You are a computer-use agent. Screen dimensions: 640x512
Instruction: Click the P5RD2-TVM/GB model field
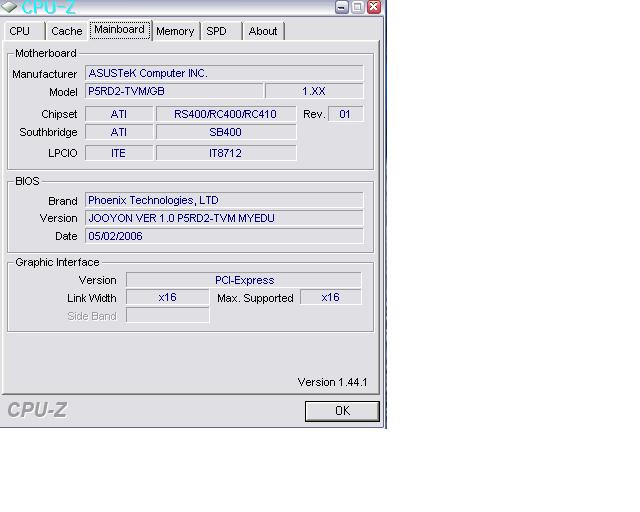(174, 91)
